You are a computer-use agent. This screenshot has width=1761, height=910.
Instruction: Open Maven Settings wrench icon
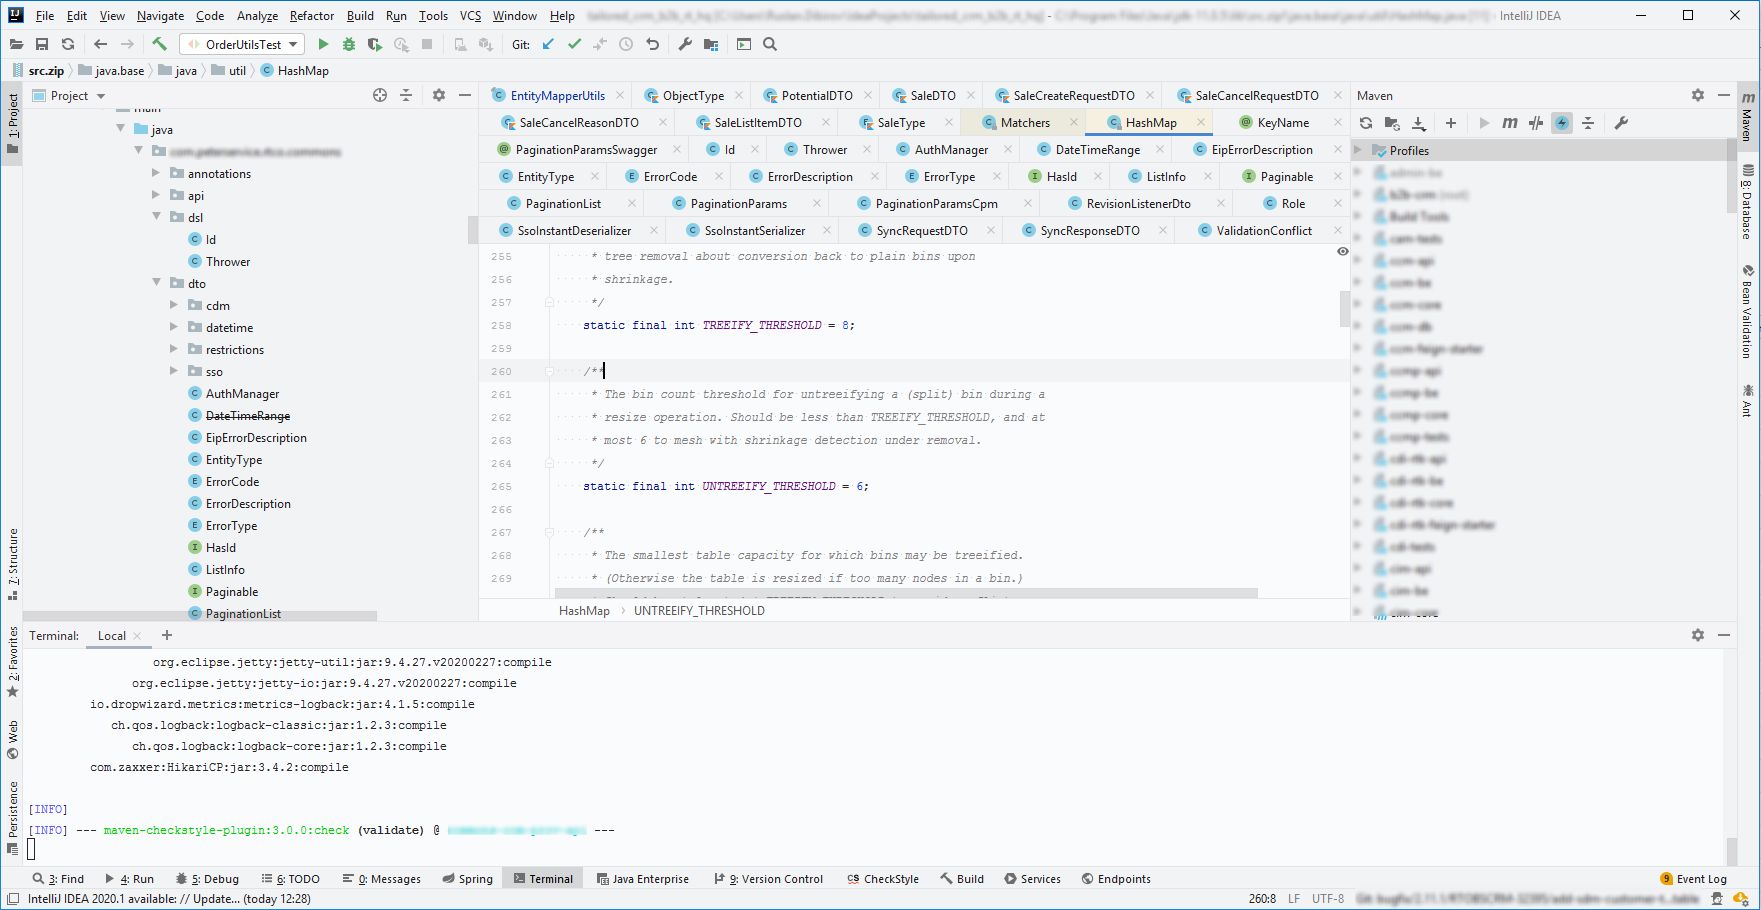tap(1621, 123)
